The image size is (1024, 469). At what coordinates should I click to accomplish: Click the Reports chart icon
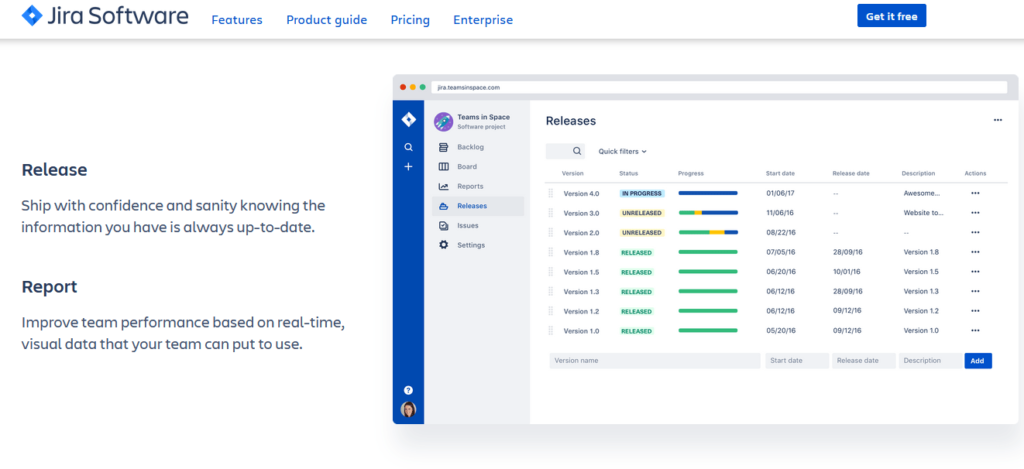pos(443,186)
